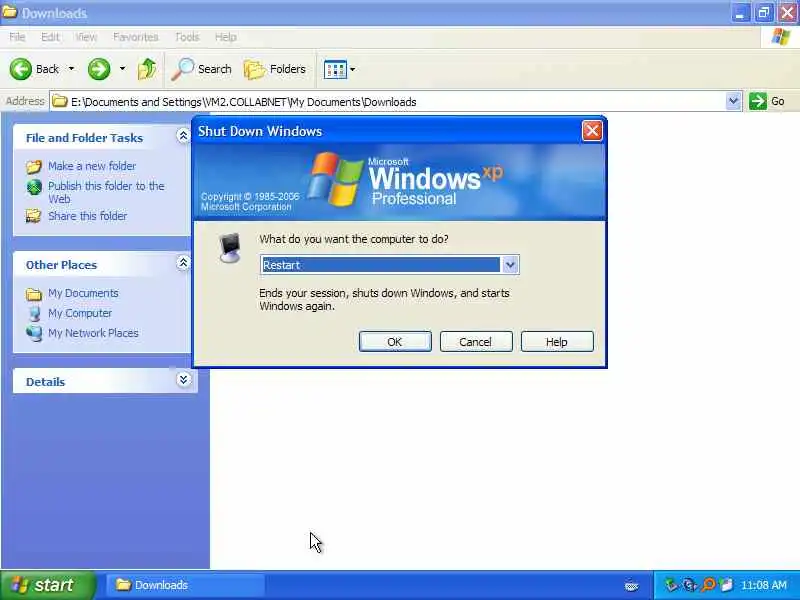Click the globe publish icon
800x600 pixels.
click(34, 187)
